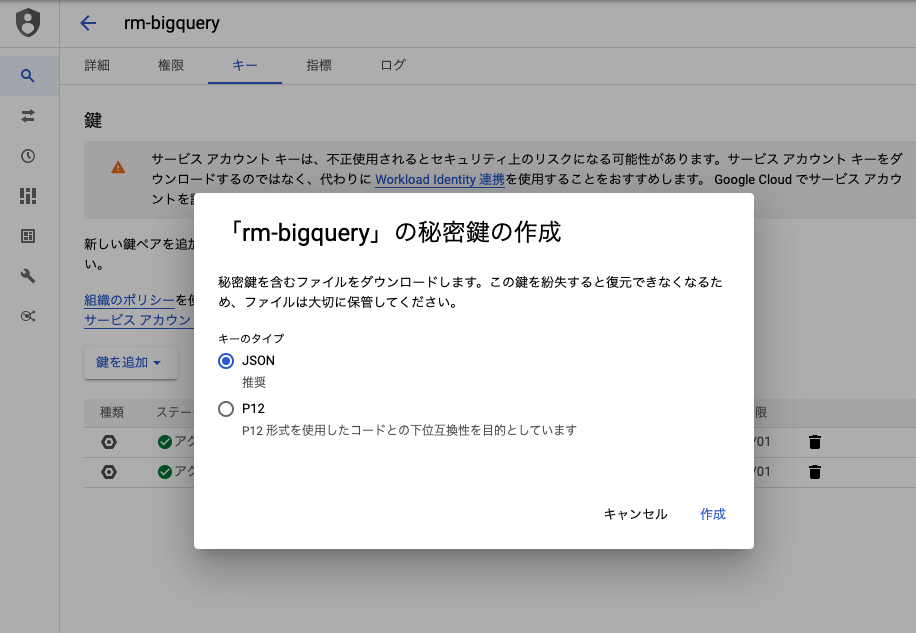Click the green status check on the first key
The width and height of the screenshot is (916, 633).
[166, 441]
